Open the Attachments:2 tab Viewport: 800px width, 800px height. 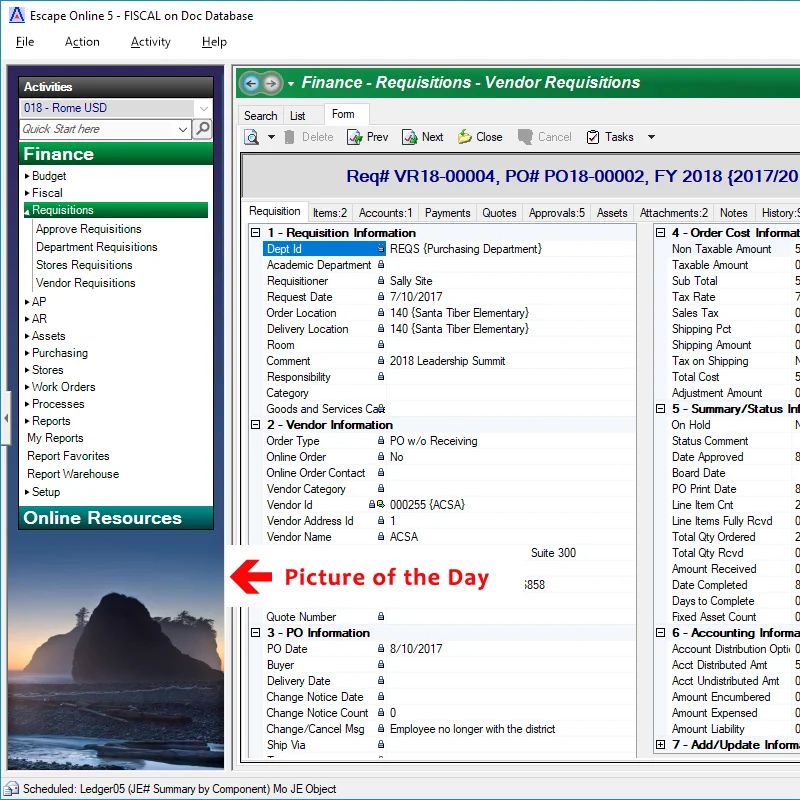(x=673, y=213)
